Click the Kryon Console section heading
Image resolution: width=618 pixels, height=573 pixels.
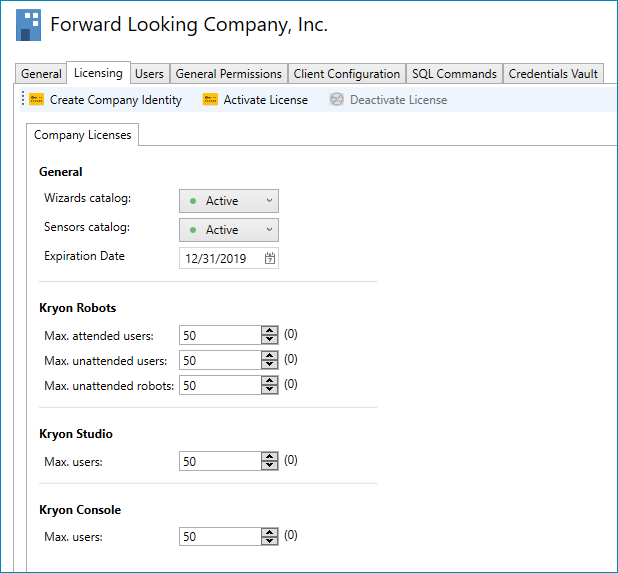click(x=80, y=510)
